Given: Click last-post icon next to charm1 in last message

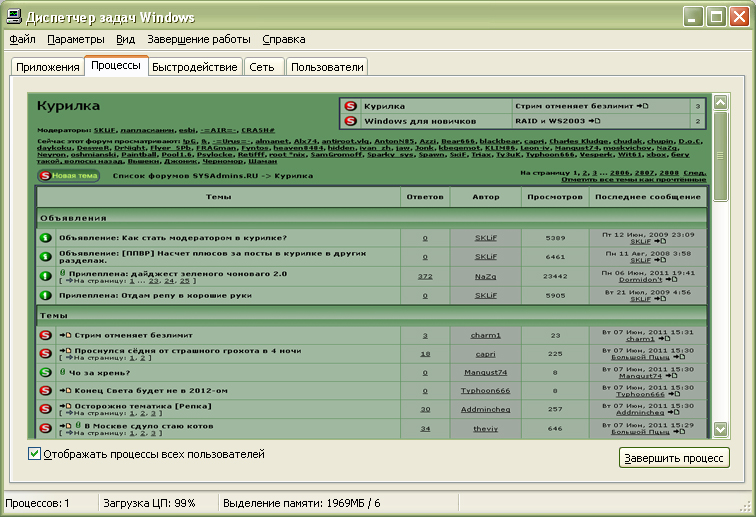Looking at the screenshot, I should (664, 339).
